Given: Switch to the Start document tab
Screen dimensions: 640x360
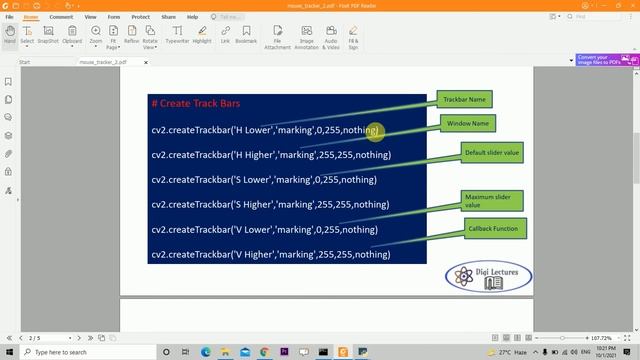Looking at the screenshot, I should pyautogui.click(x=24, y=62).
